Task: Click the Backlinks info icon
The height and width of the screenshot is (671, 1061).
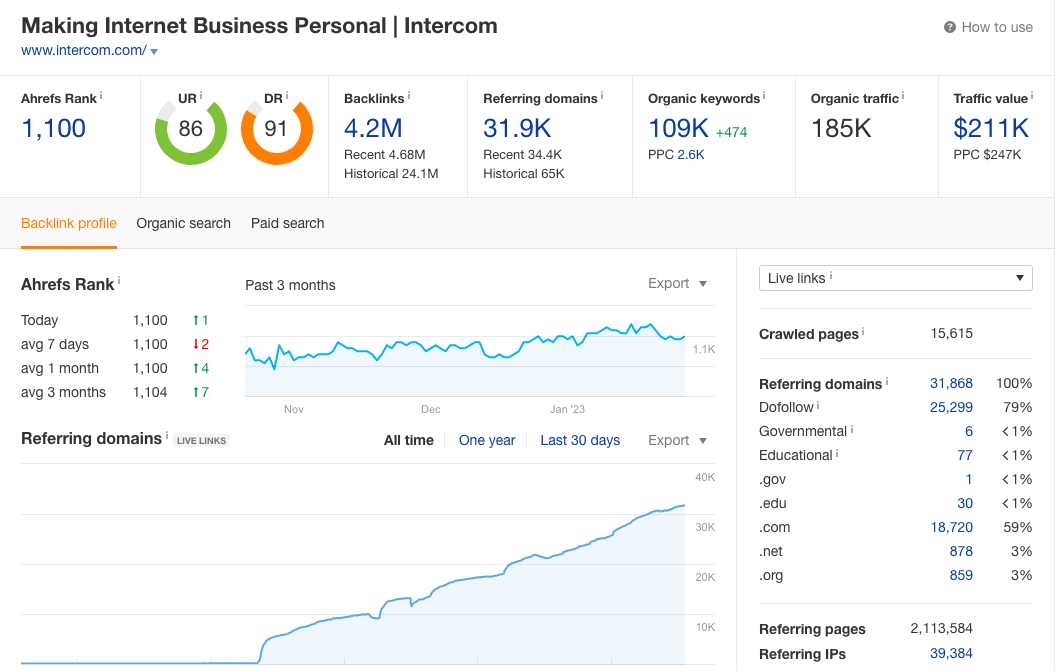Action: (409, 96)
